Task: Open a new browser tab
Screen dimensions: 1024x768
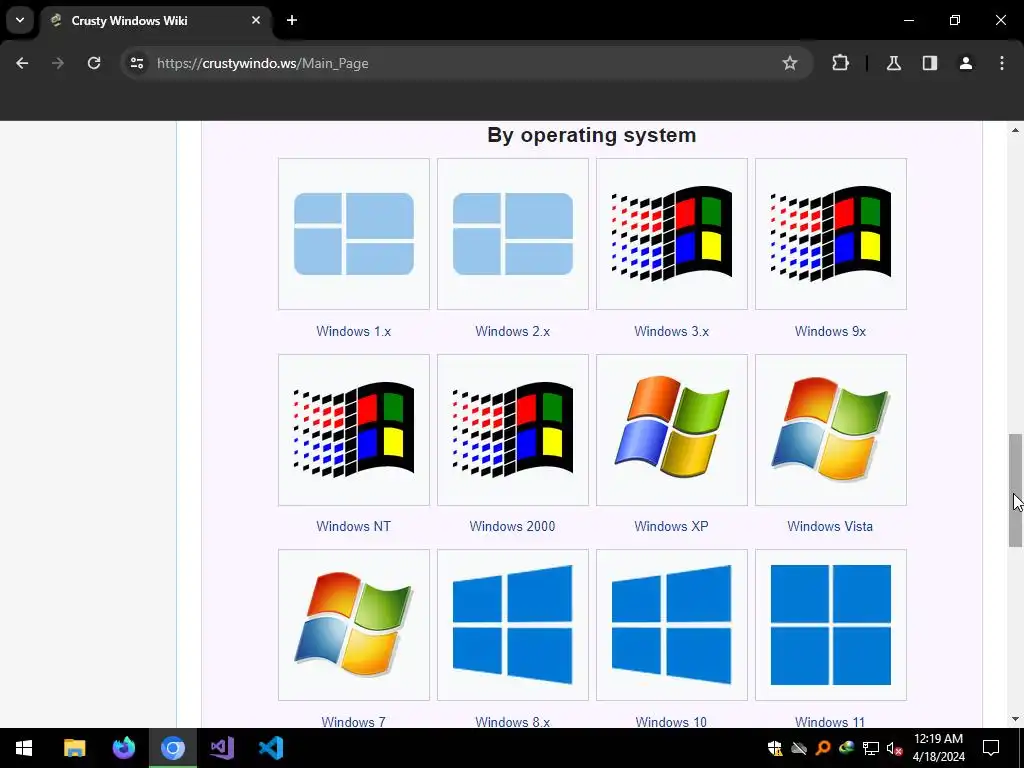Action: pyautogui.click(x=292, y=20)
